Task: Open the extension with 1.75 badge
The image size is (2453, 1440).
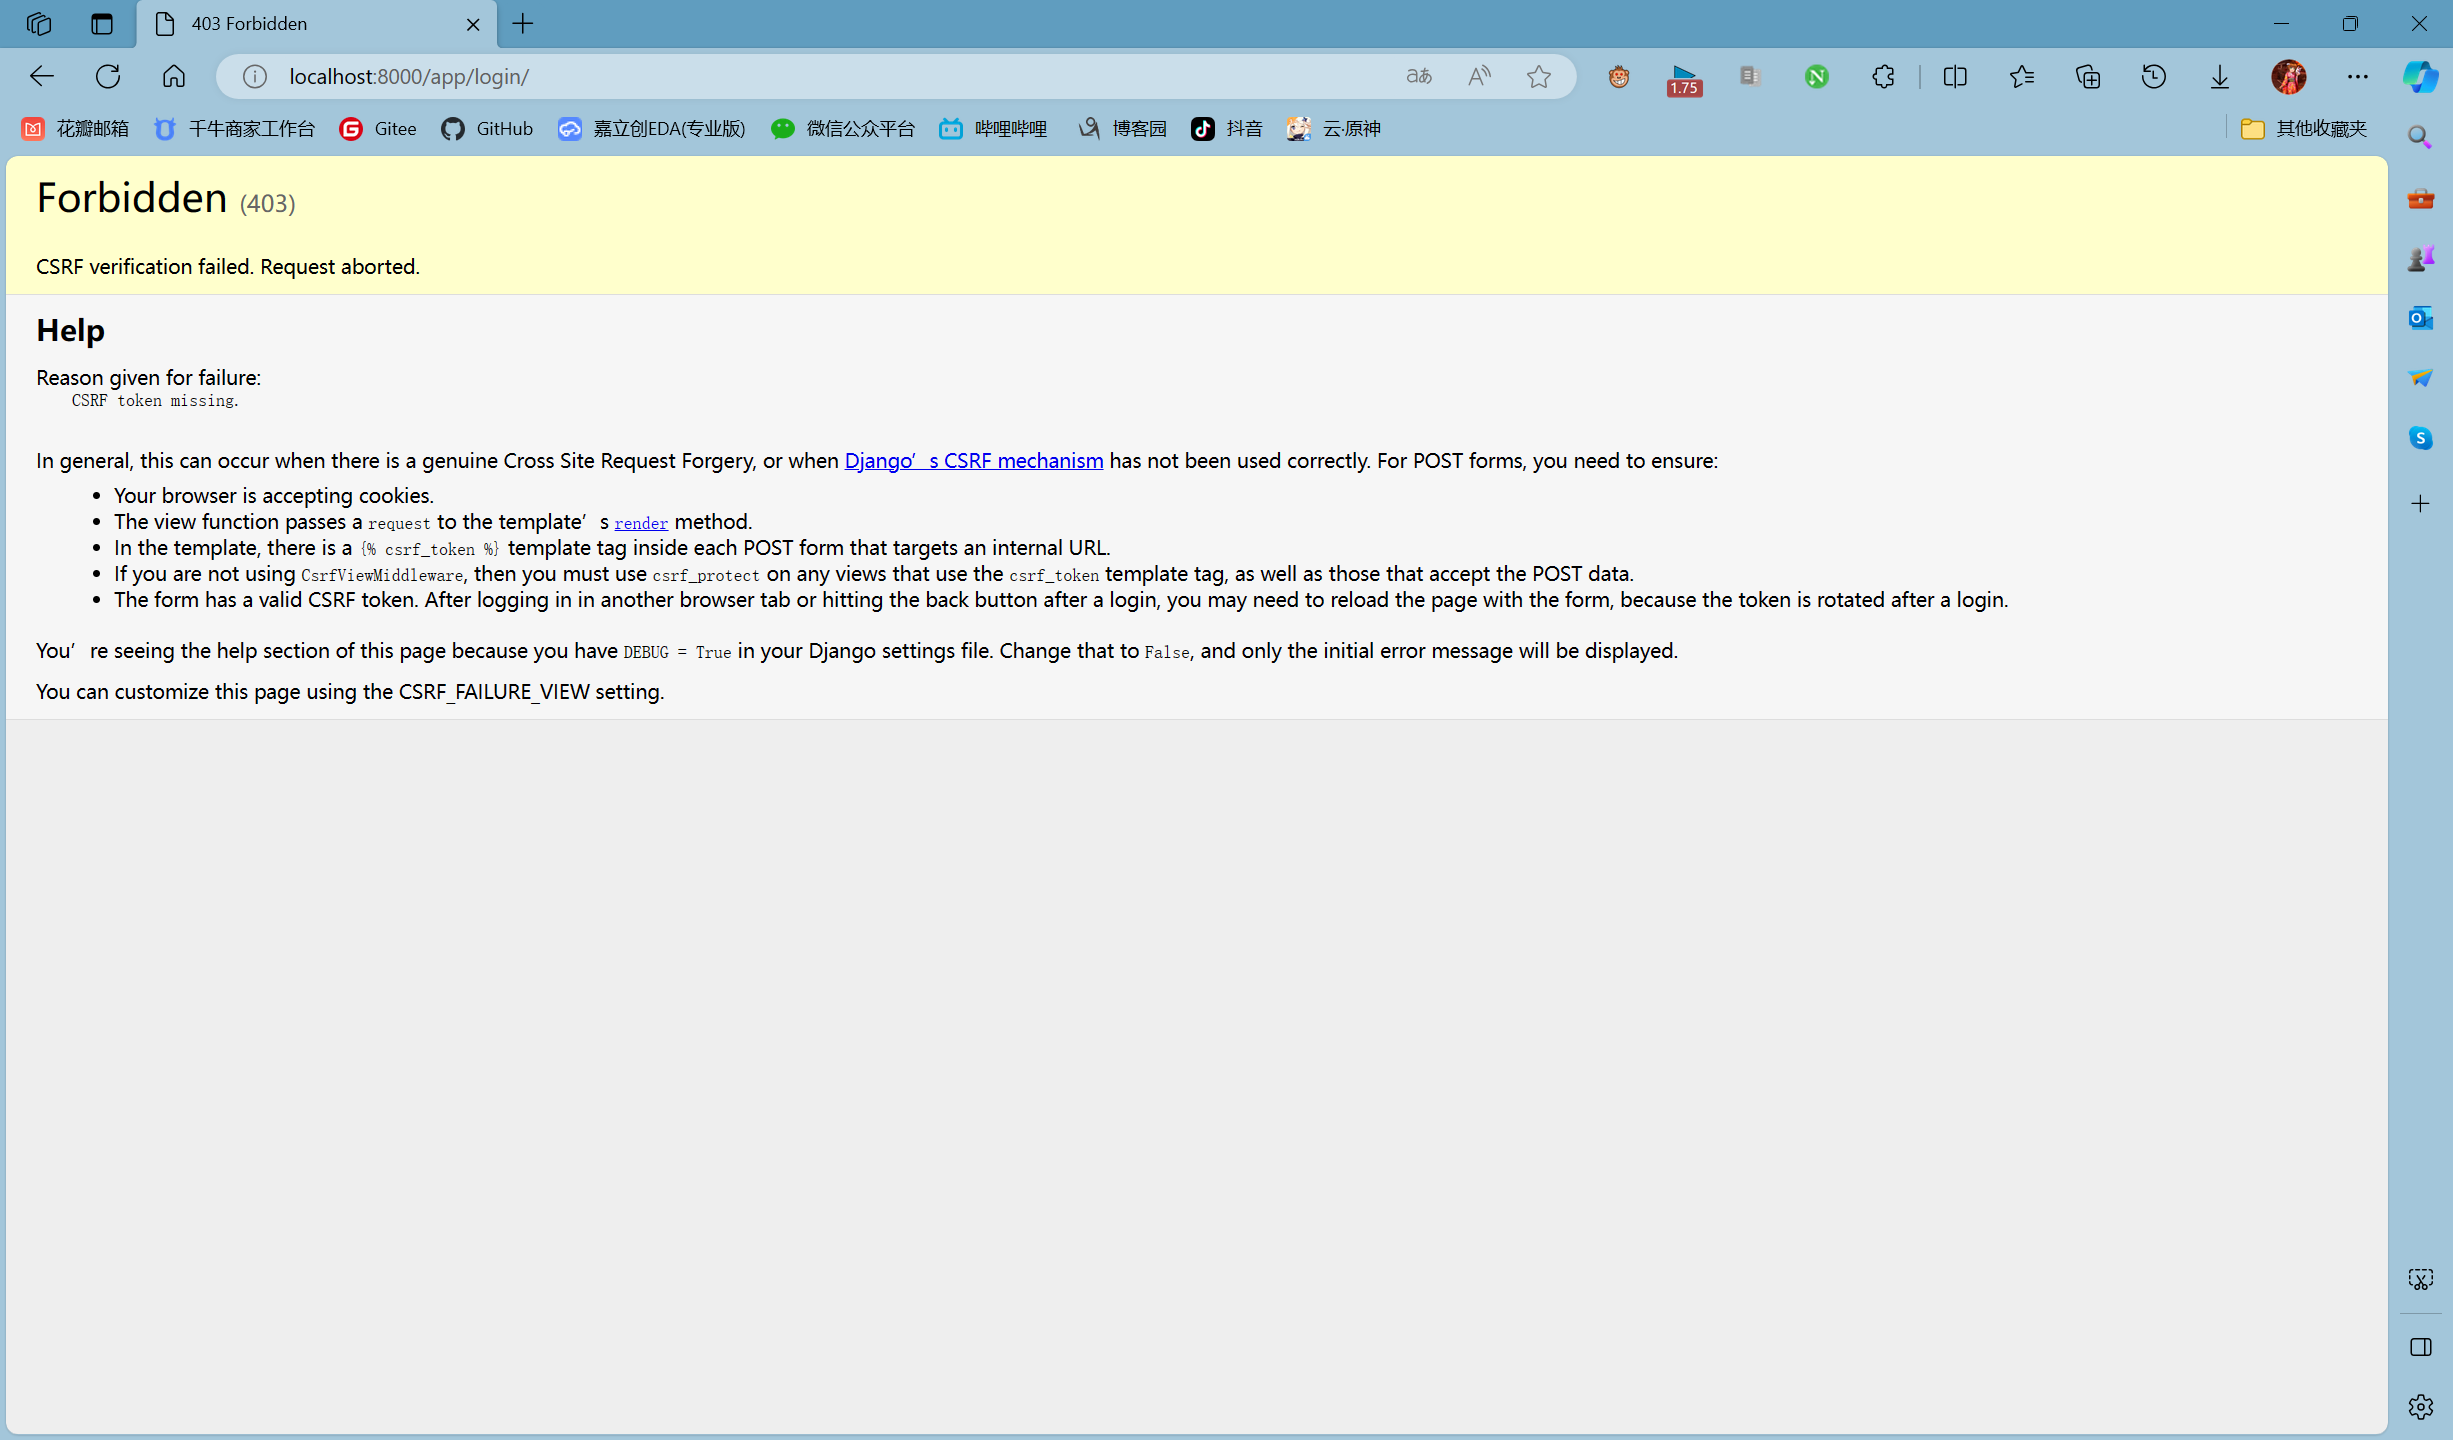Action: coord(1685,78)
